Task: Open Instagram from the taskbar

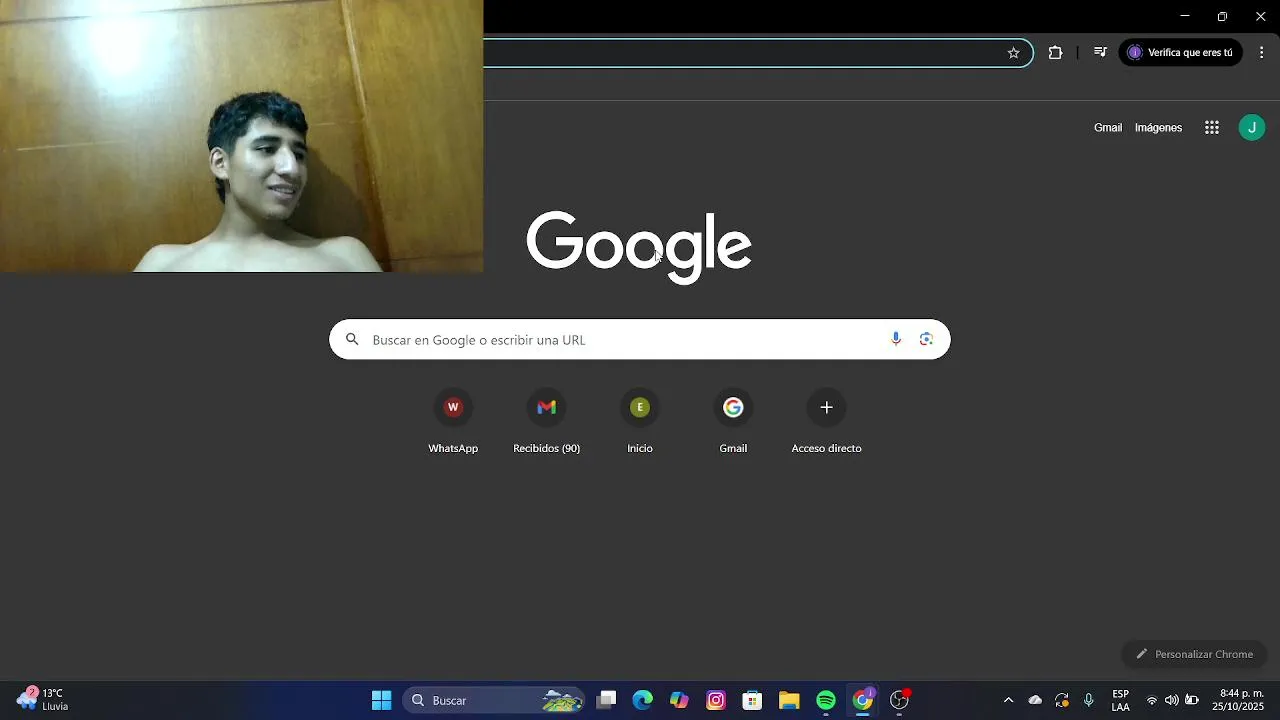Action: pos(716,700)
